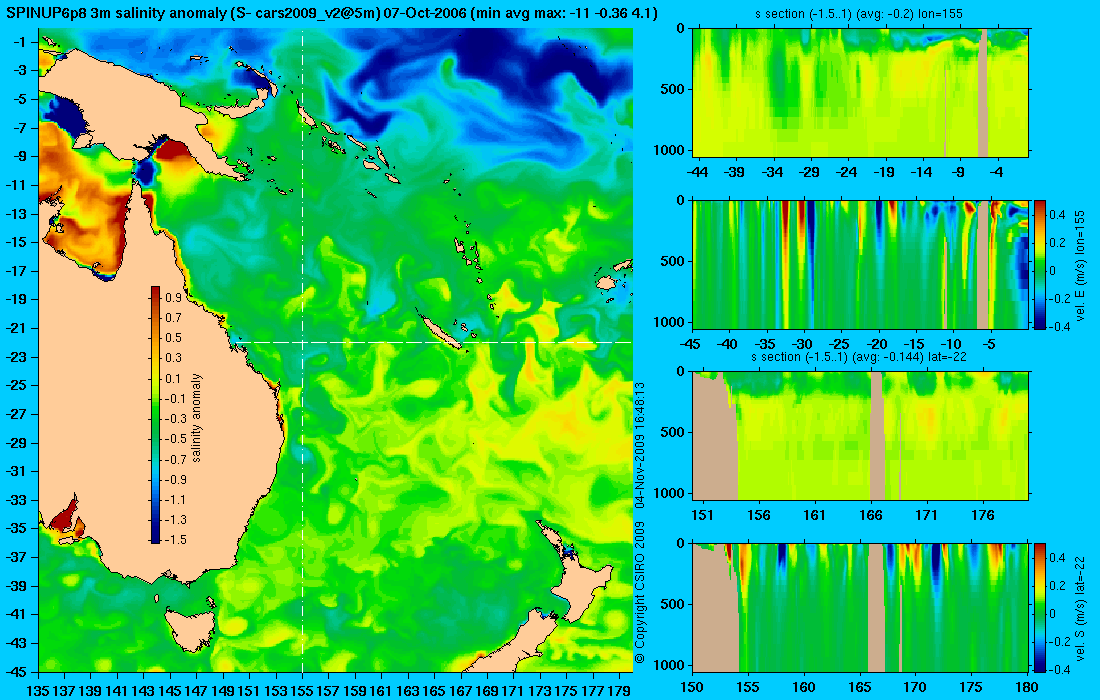Click the -45 latitude label on map axis

(x=17, y=671)
